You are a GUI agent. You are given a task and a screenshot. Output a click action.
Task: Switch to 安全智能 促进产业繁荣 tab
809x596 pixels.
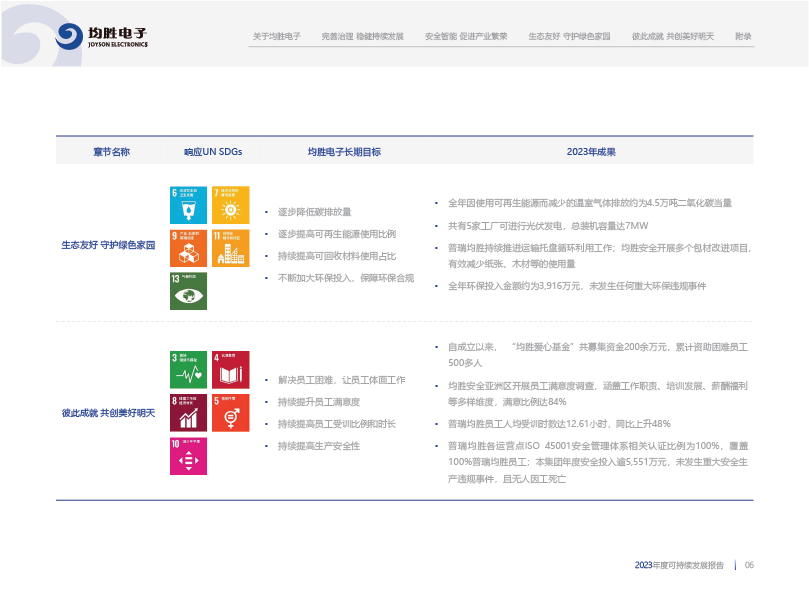[466, 36]
